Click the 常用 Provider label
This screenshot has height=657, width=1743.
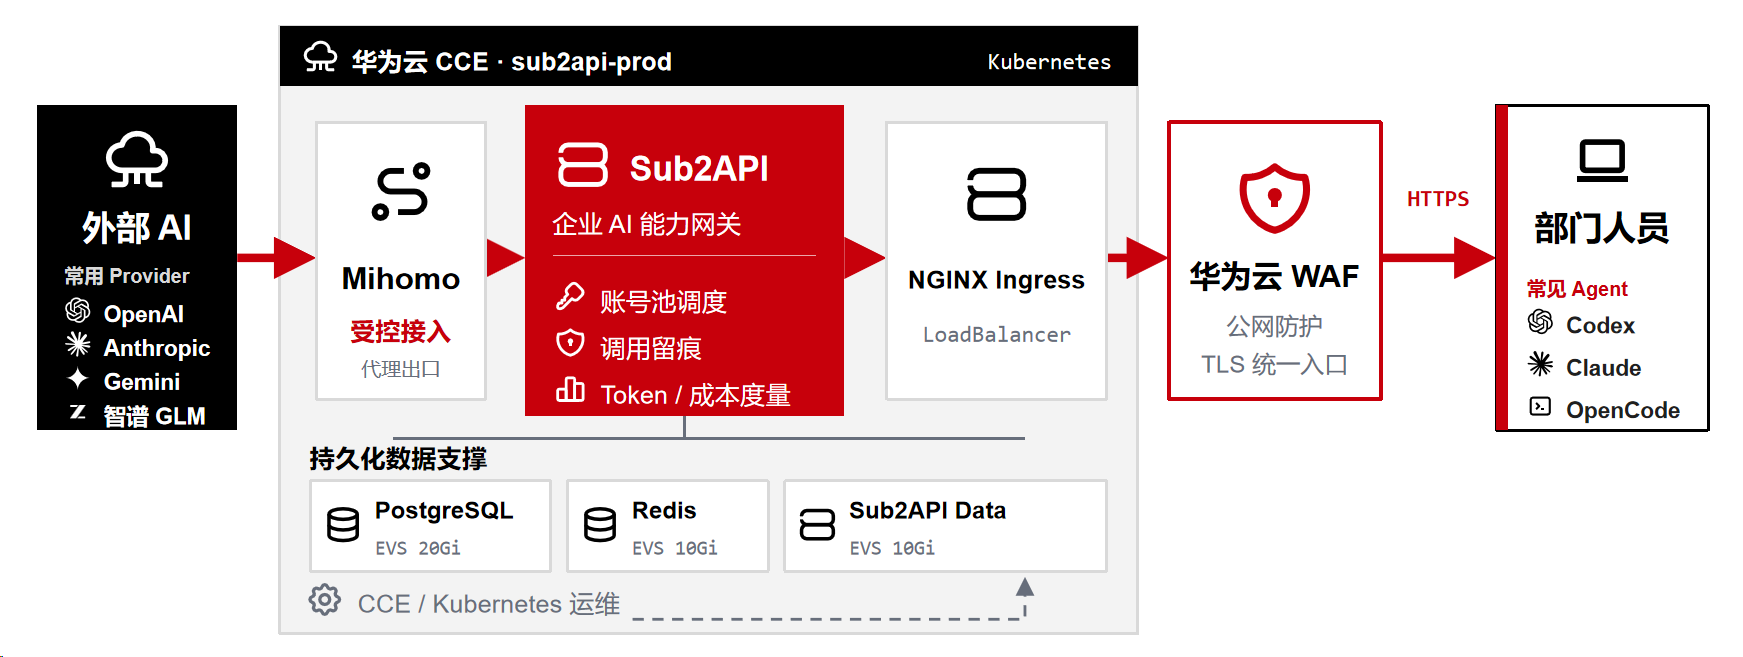click(x=127, y=276)
